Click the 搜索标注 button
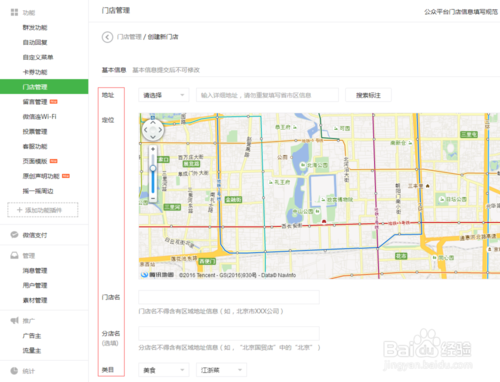500x382 pixels. (368, 95)
